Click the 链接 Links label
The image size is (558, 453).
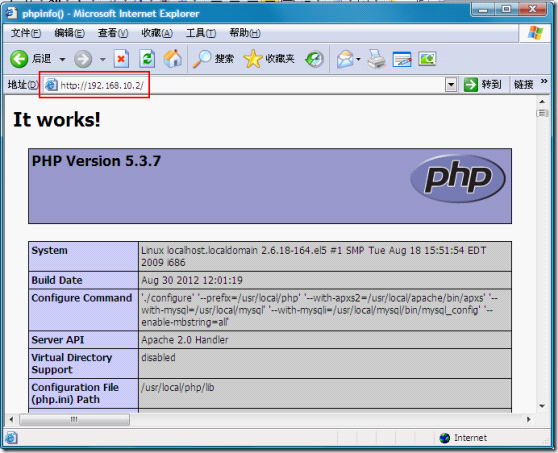pos(523,85)
